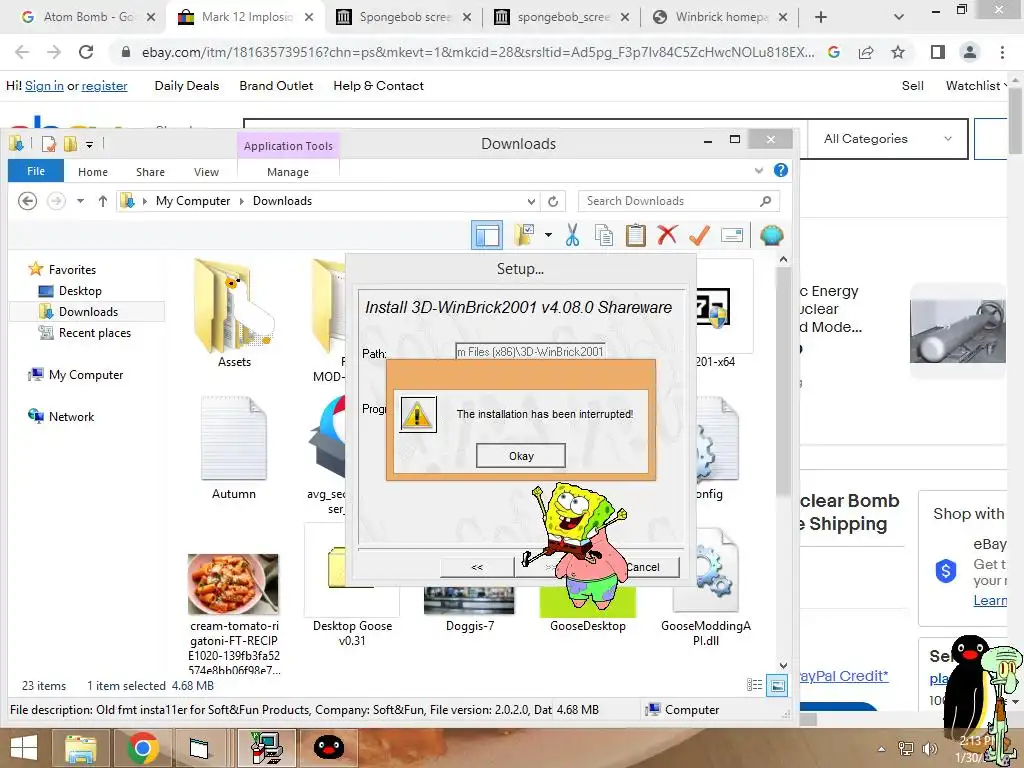The width and height of the screenshot is (1024, 768).
Task: Click the search magnifier icon in Explorer
Action: [x=765, y=201]
